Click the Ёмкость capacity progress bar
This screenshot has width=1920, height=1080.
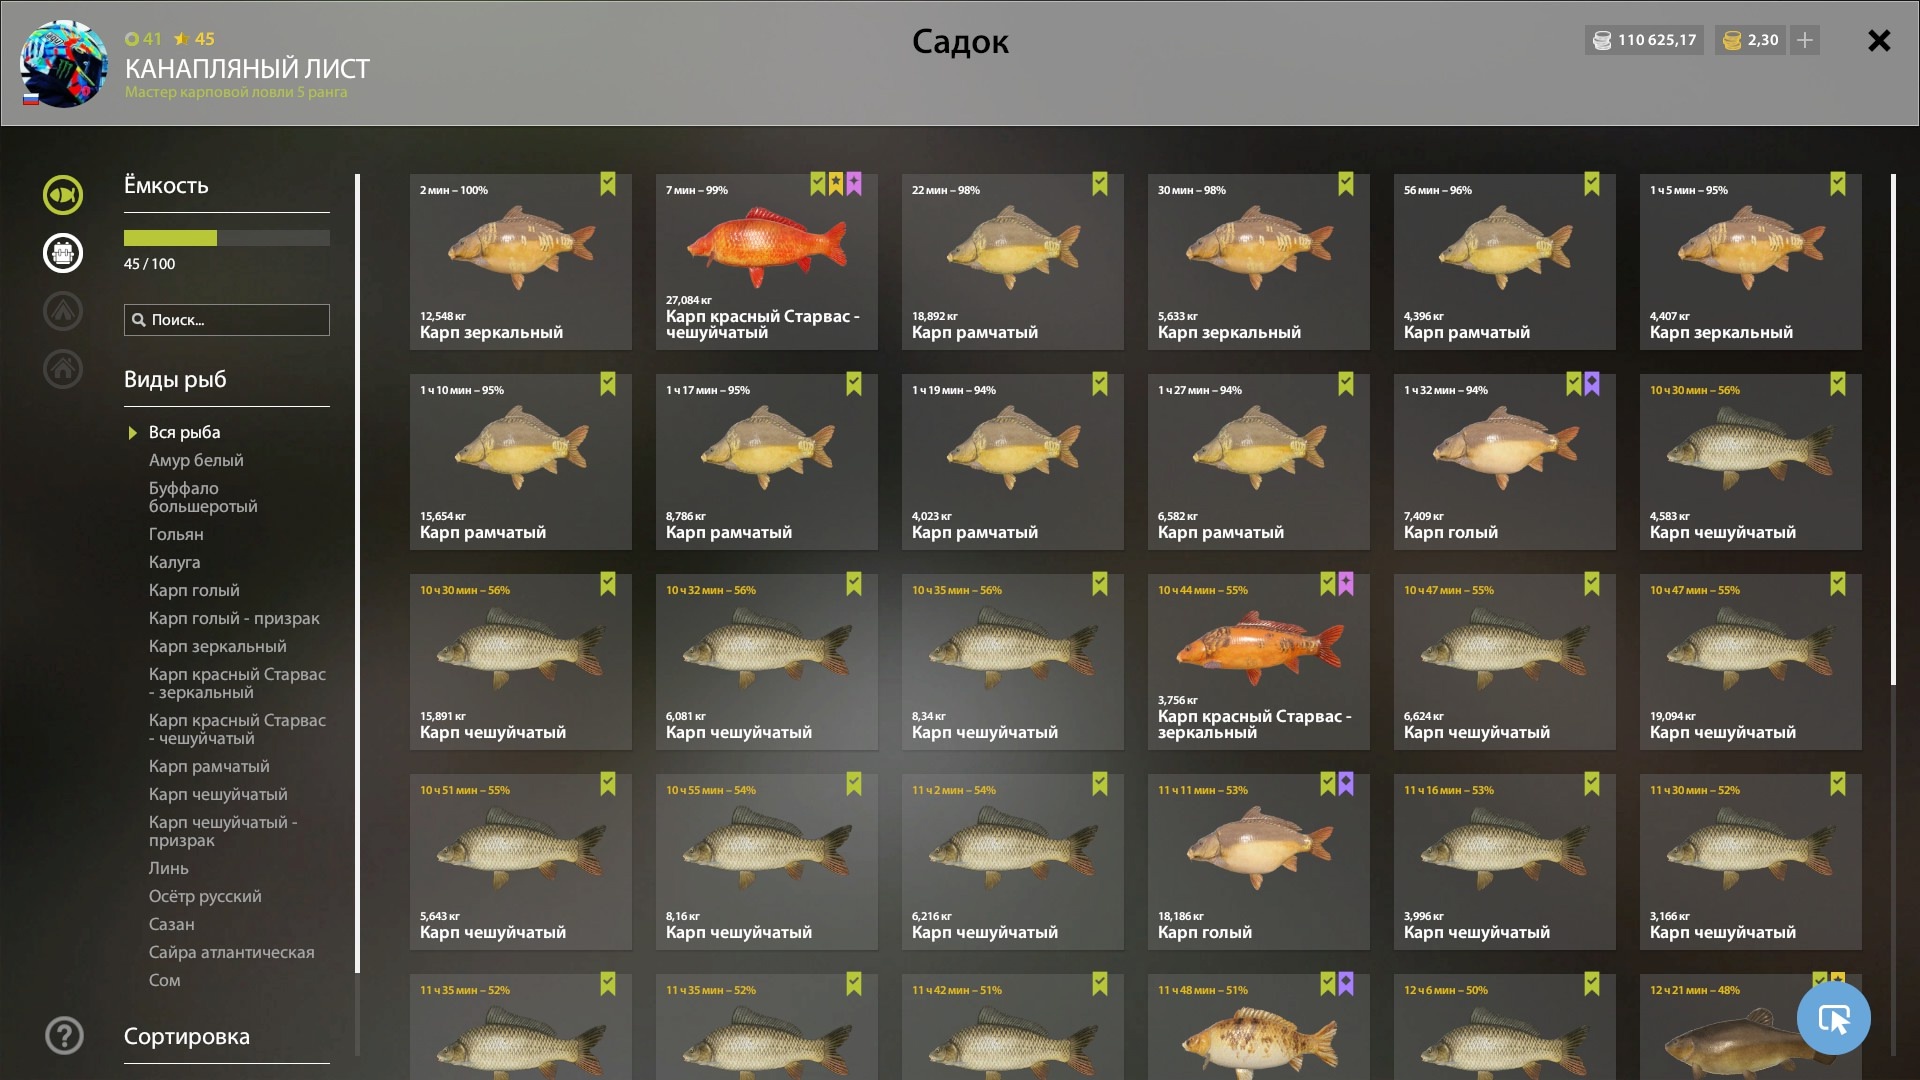[227, 238]
